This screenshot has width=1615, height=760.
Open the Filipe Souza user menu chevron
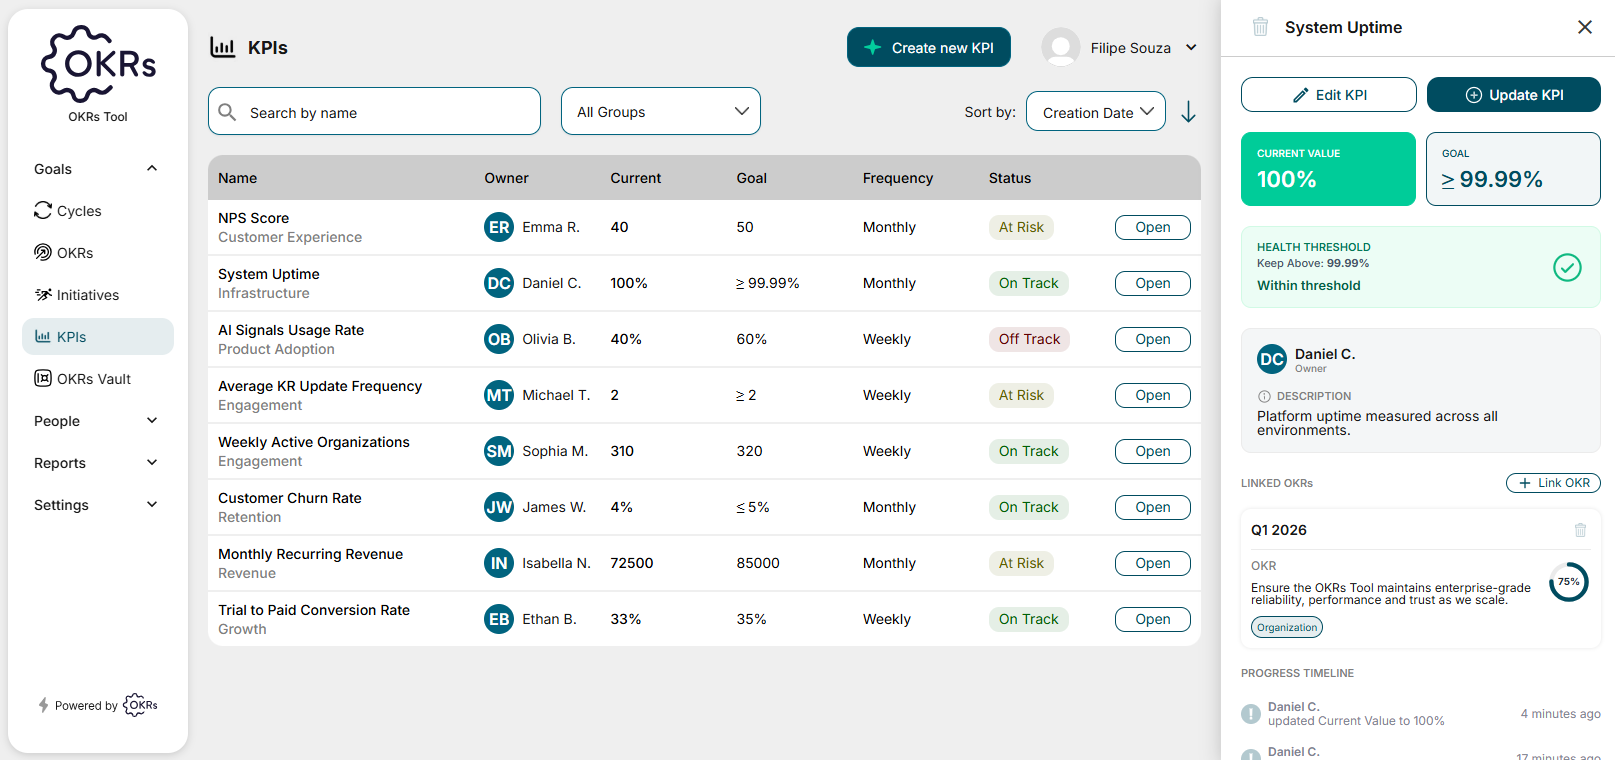click(x=1191, y=47)
